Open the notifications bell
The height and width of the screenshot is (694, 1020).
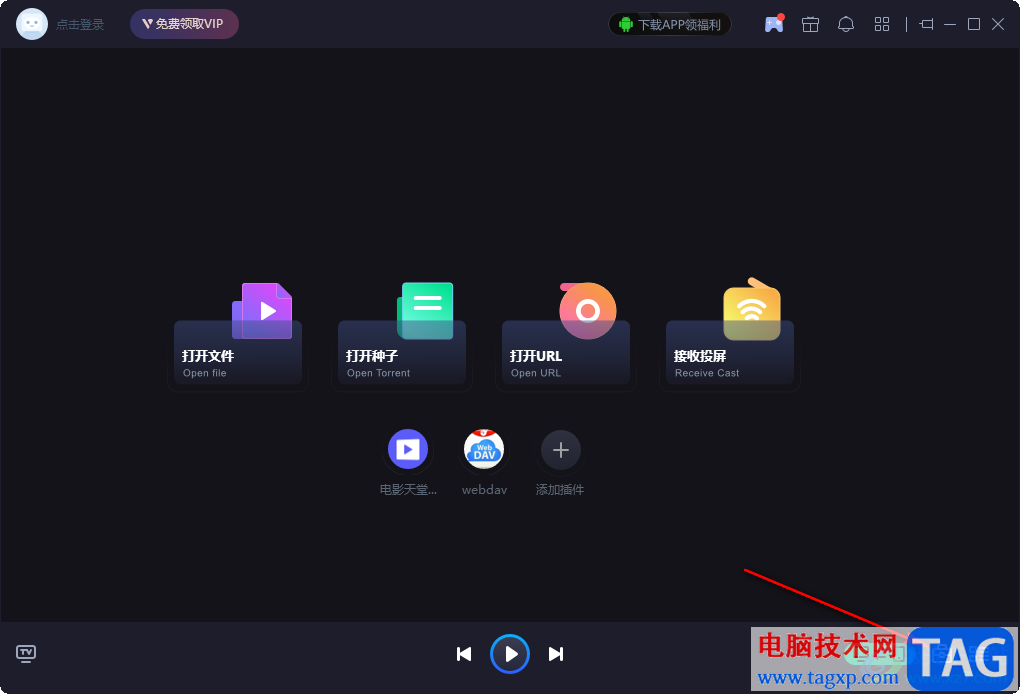tap(846, 25)
